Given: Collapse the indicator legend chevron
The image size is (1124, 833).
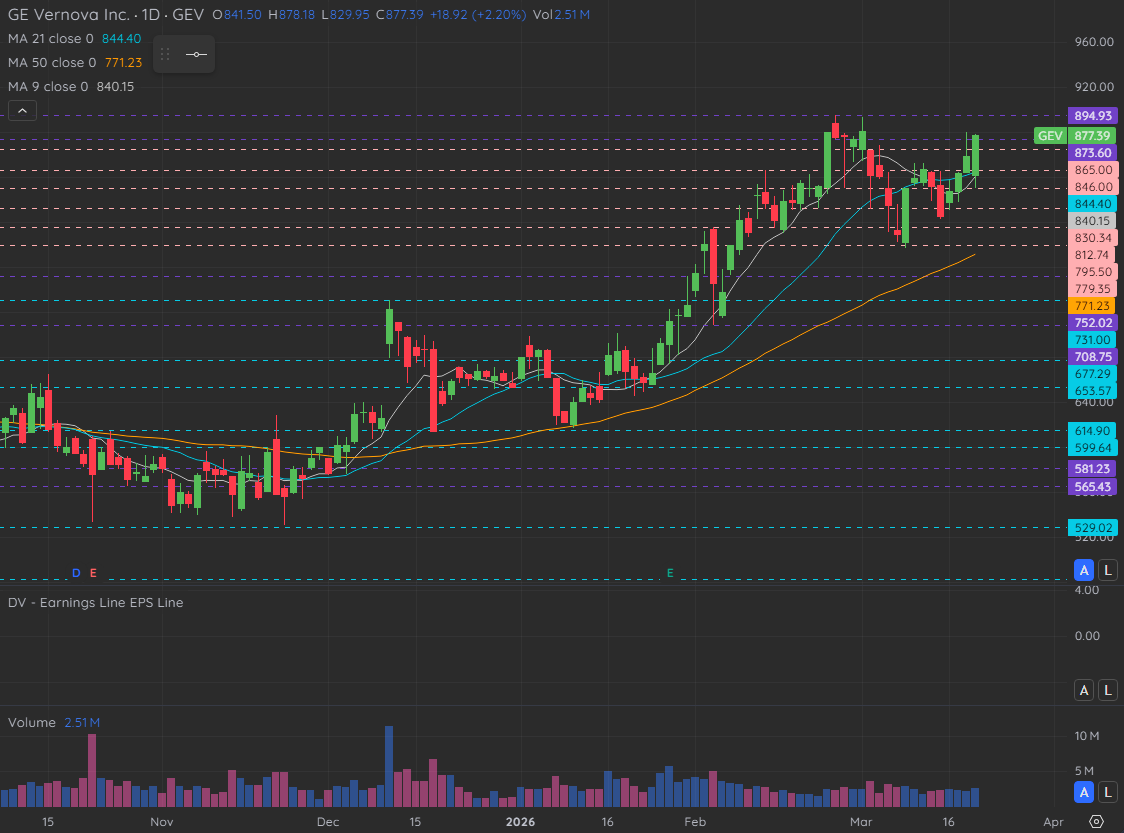Looking at the screenshot, I should click(22, 110).
